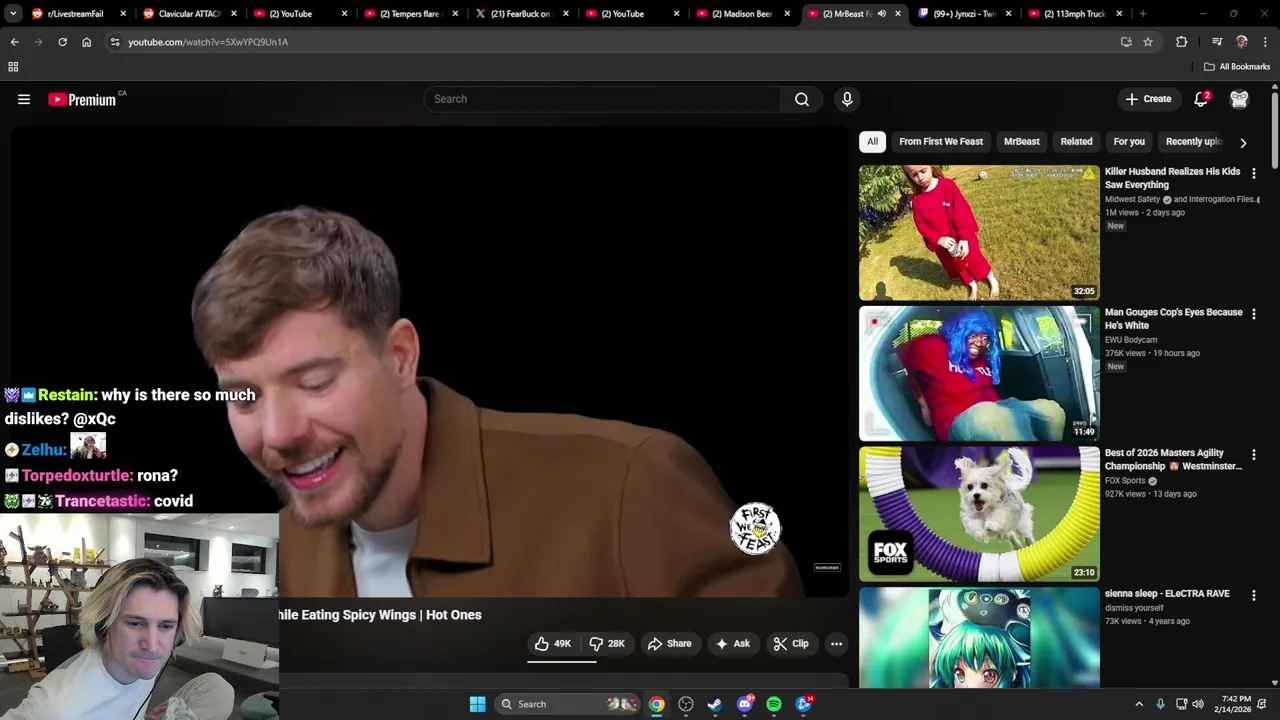Screen dimensions: 1280x720
Task: Open the Chrome three-dot menu
Action: pos(1266,42)
